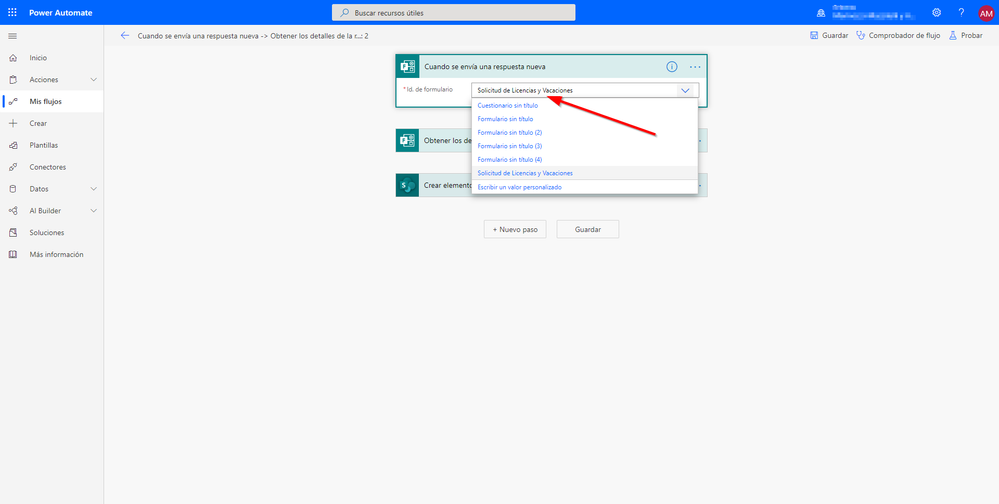999x504 pixels.
Task: Collapse the left navigation hamburger menu
Action: (x=12, y=36)
